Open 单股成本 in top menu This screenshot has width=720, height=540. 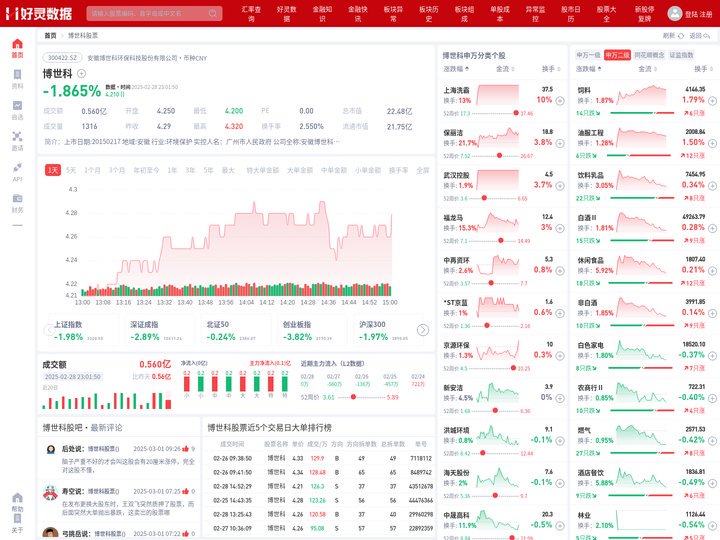pos(500,14)
